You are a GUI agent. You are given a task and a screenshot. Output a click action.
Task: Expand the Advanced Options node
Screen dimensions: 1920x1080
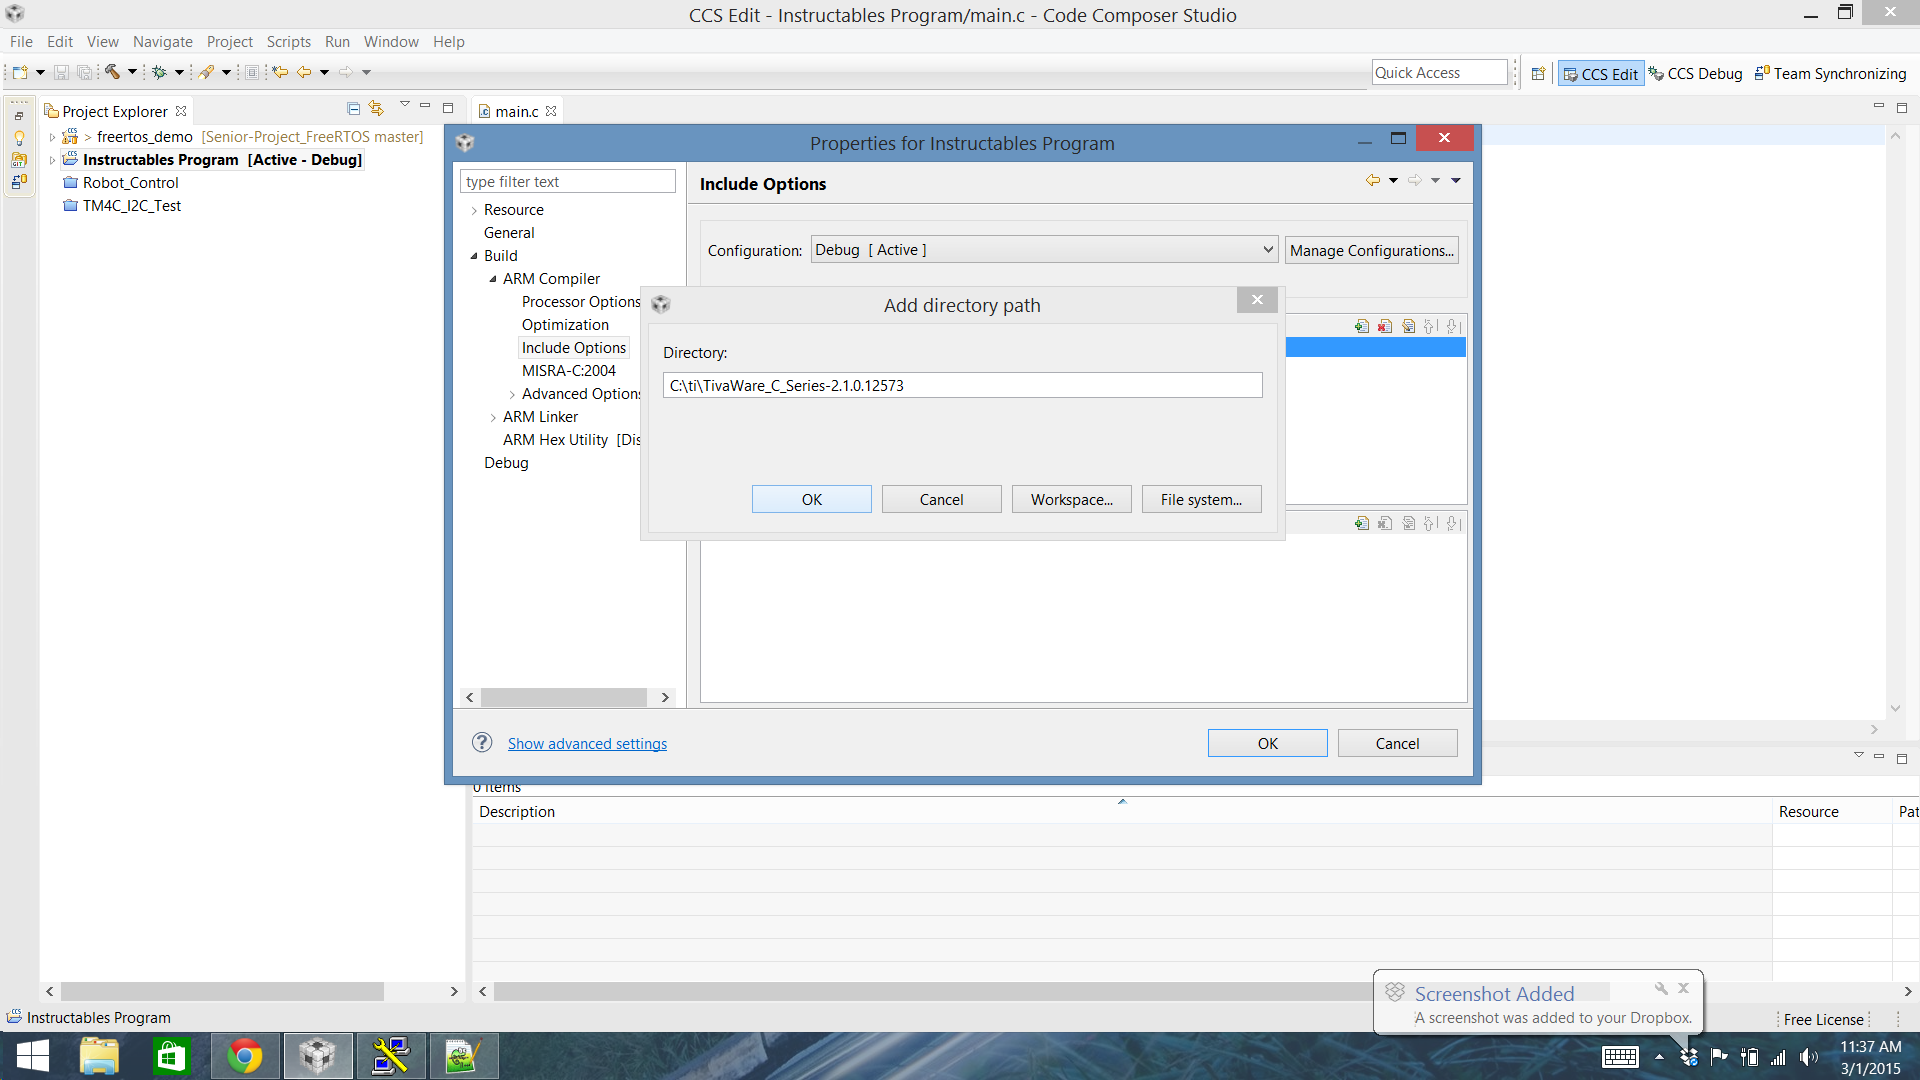pos(512,394)
